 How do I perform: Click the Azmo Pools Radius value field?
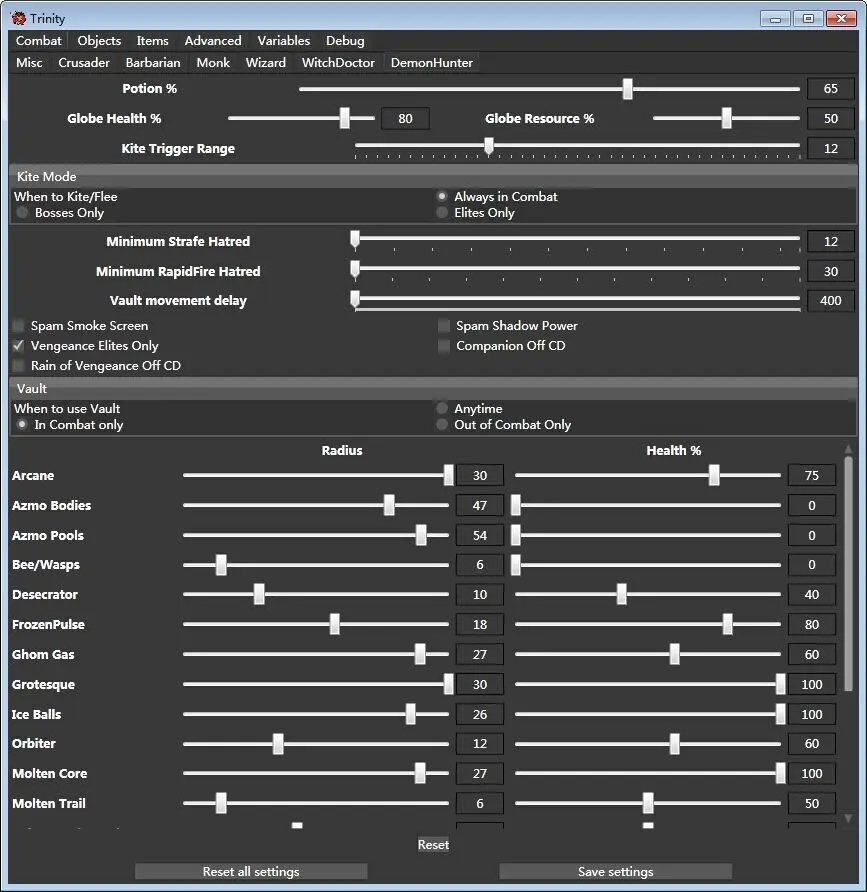point(480,535)
